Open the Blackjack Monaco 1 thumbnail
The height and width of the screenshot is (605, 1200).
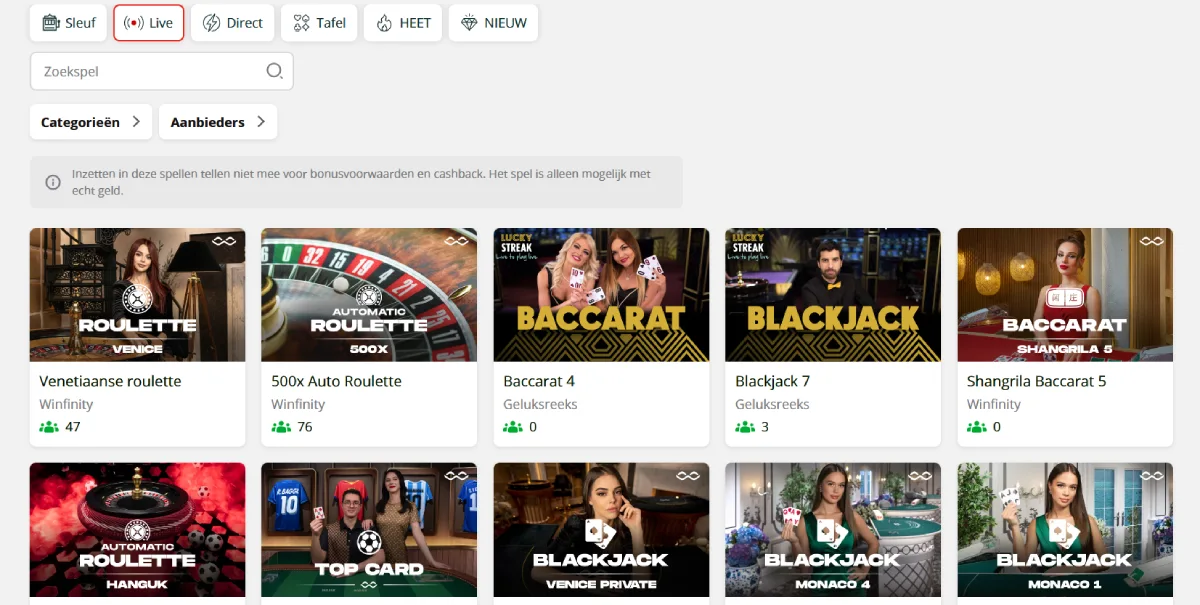1065,530
